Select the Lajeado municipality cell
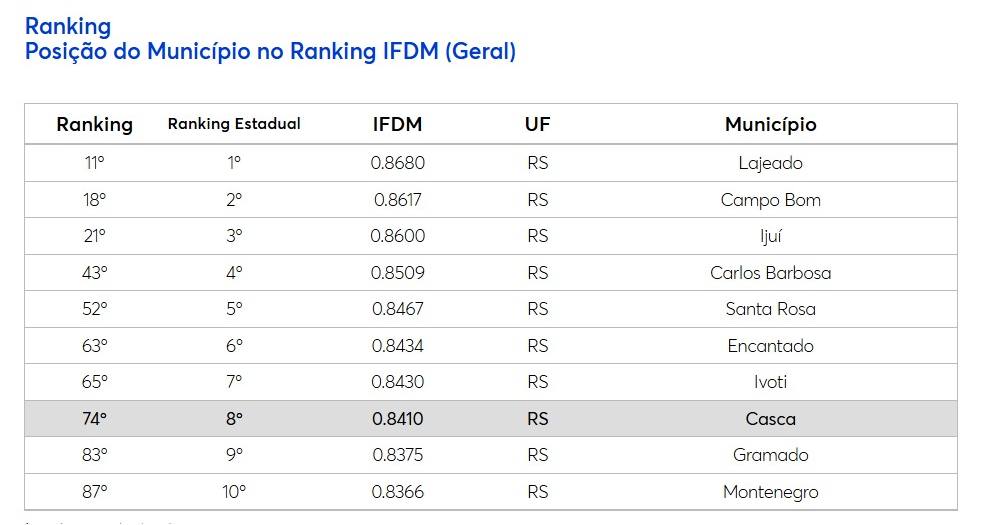 tap(771, 164)
